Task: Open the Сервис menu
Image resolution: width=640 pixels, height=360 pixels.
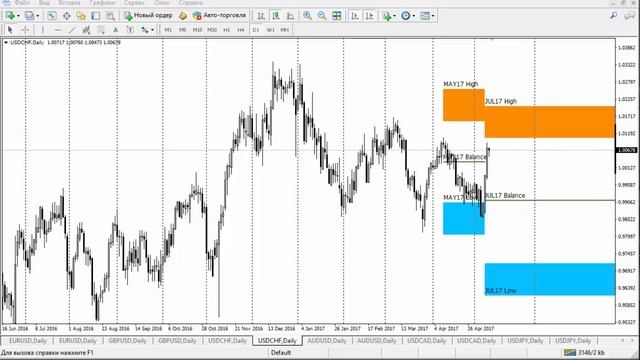Action: (135, 3)
